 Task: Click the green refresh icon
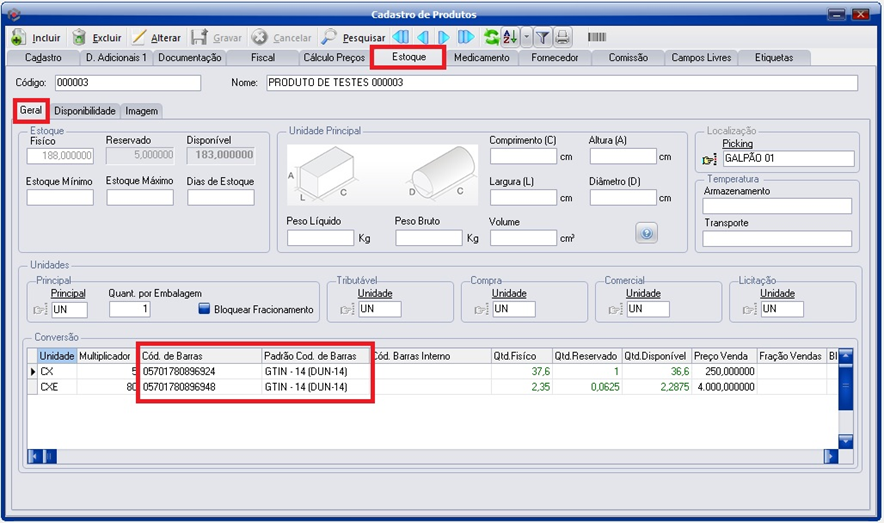click(x=491, y=37)
